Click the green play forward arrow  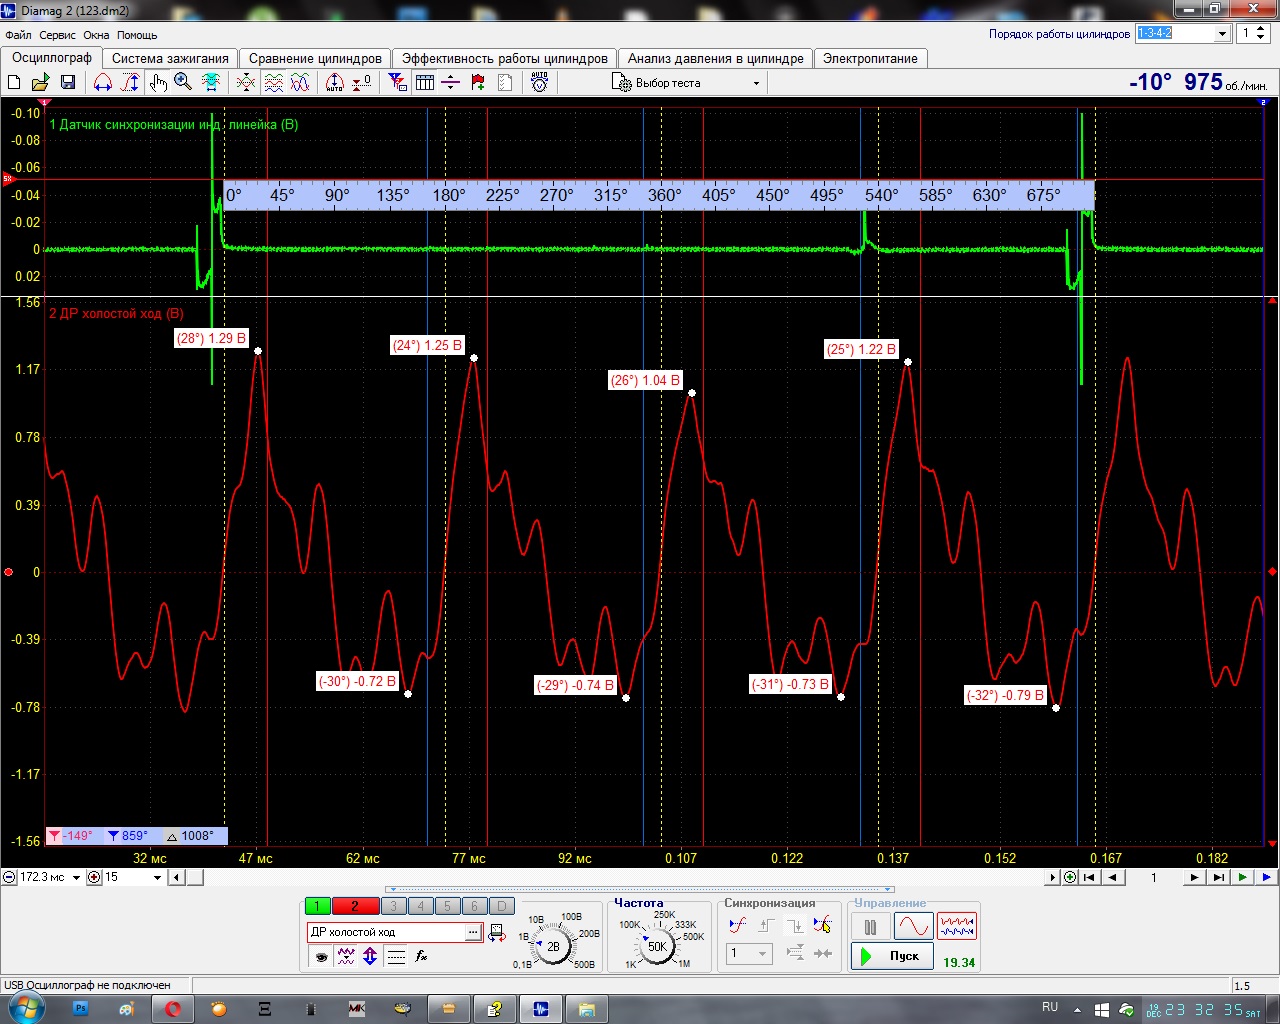click(1242, 877)
